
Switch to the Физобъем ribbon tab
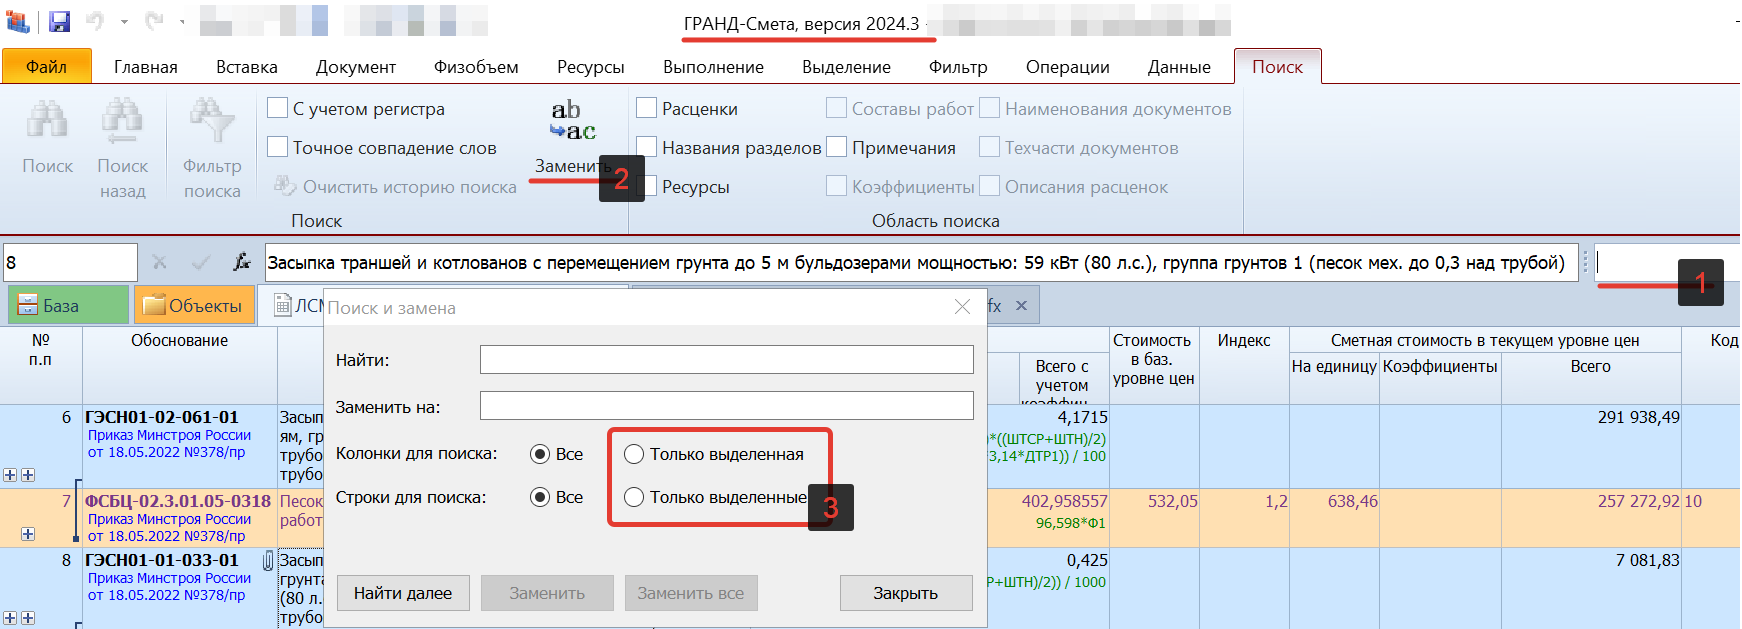pyautogui.click(x=476, y=67)
